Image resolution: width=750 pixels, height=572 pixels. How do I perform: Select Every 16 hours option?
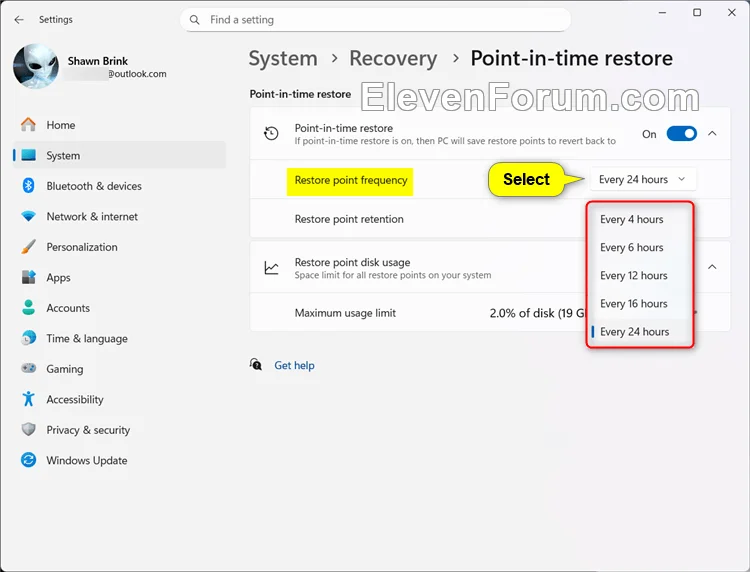[640, 304]
